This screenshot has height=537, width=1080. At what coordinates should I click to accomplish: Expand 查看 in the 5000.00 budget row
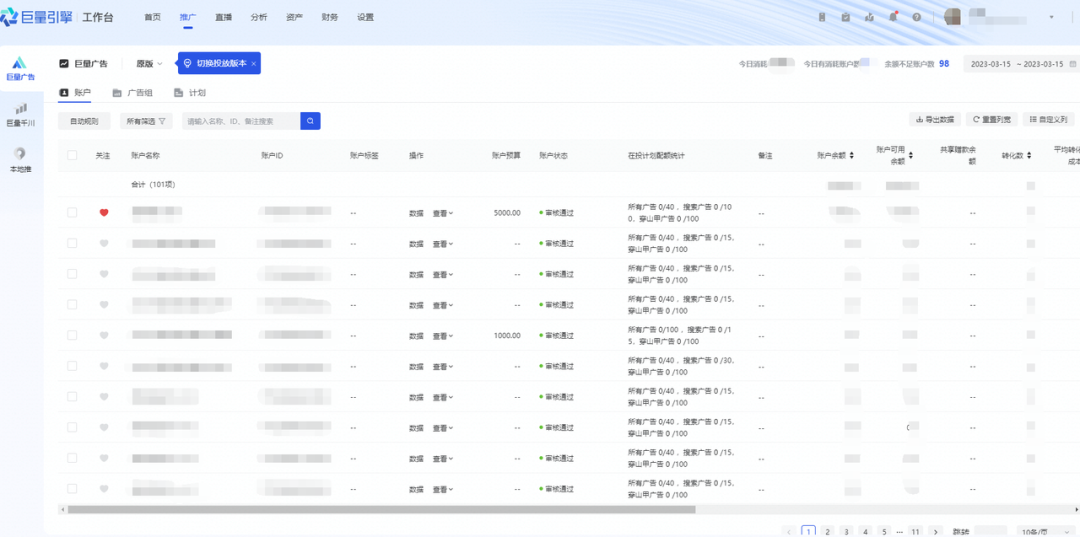coord(443,213)
